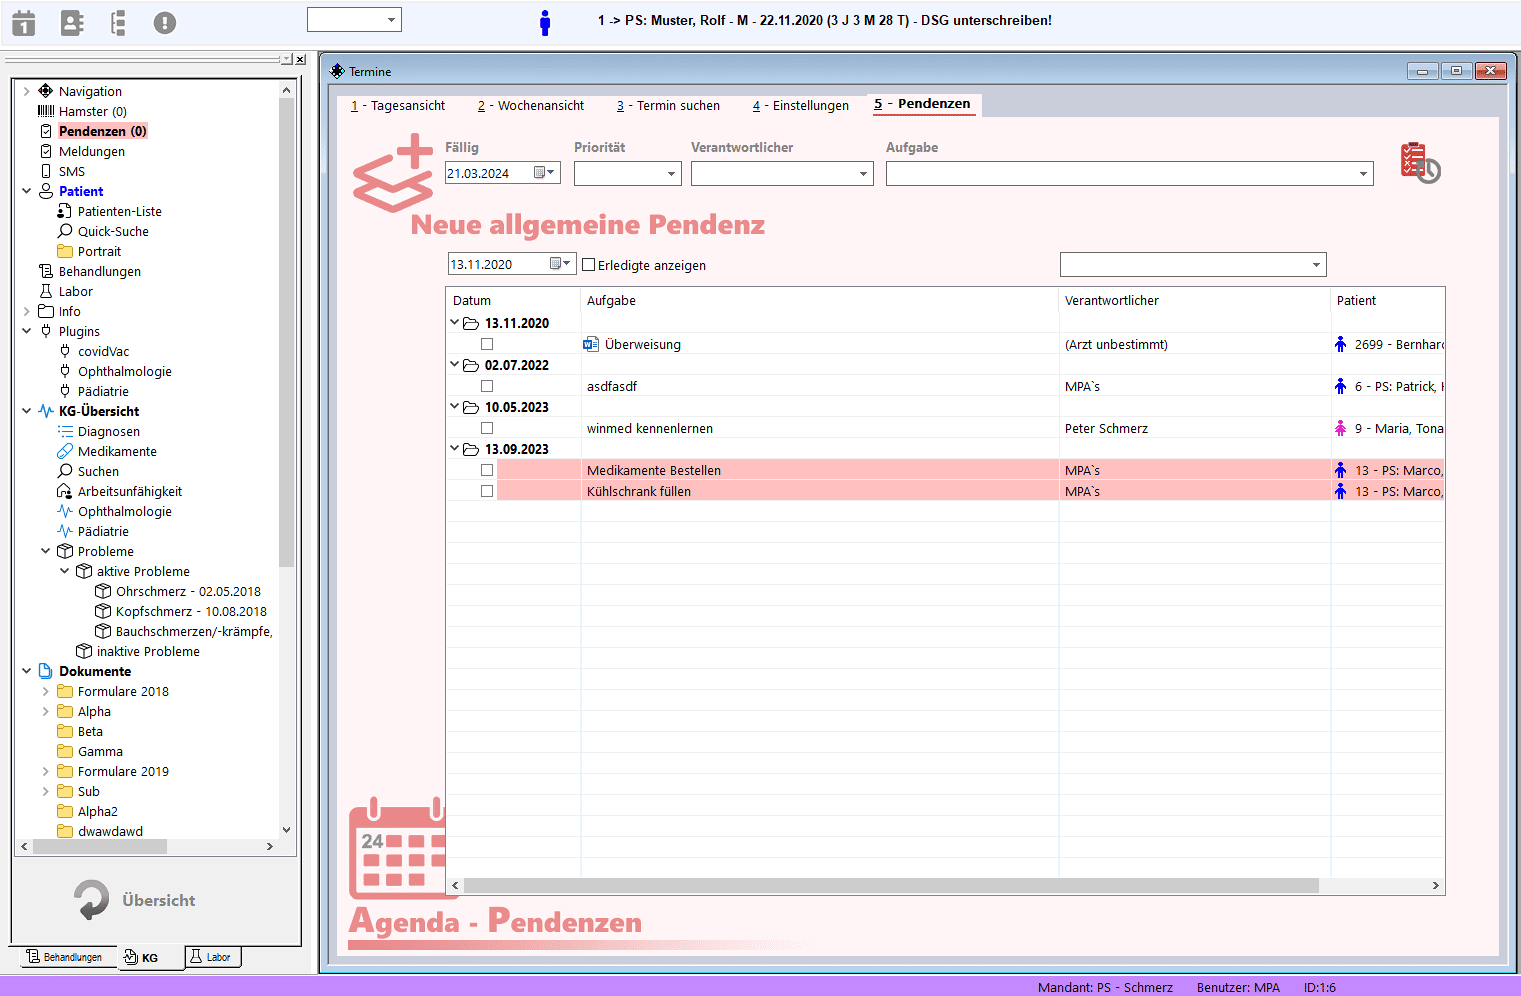
Task: Click the blue patient figure in header
Action: [x=545, y=22]
